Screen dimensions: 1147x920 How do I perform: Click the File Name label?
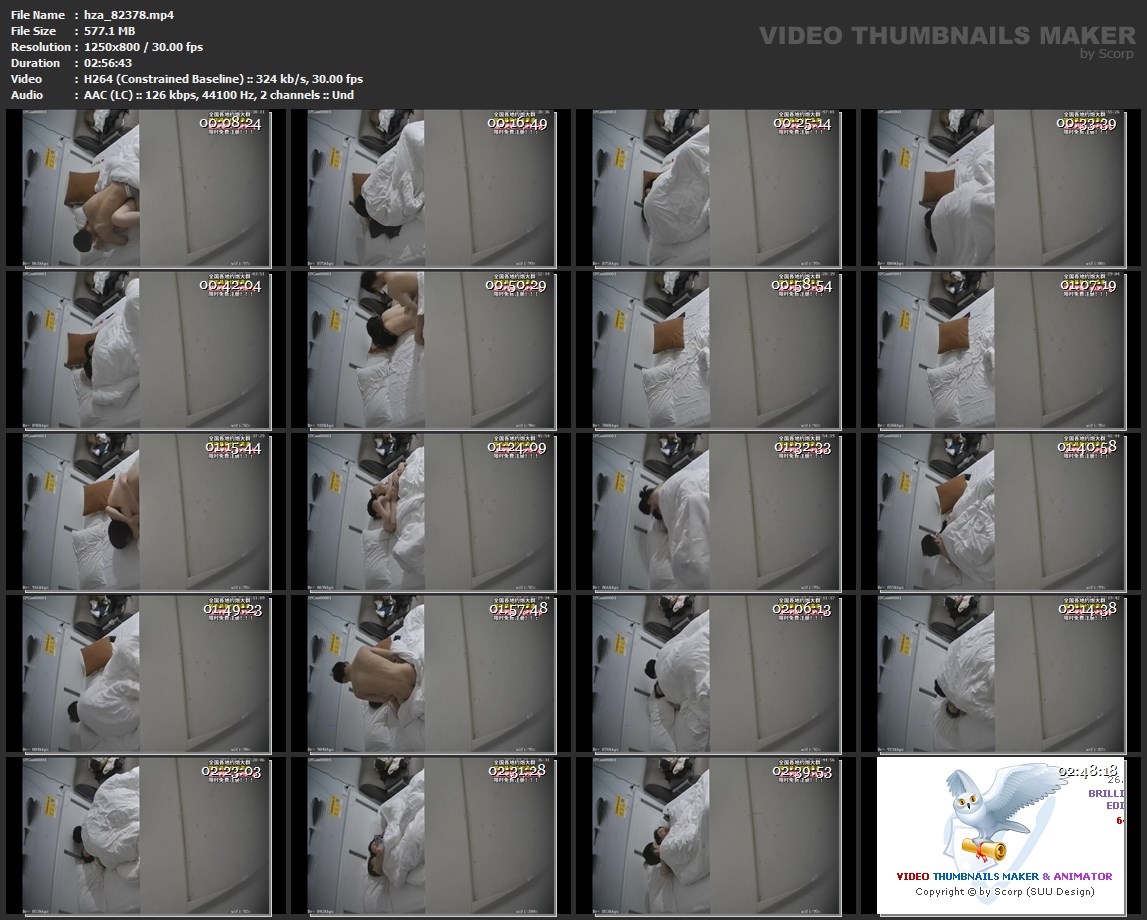38,15
